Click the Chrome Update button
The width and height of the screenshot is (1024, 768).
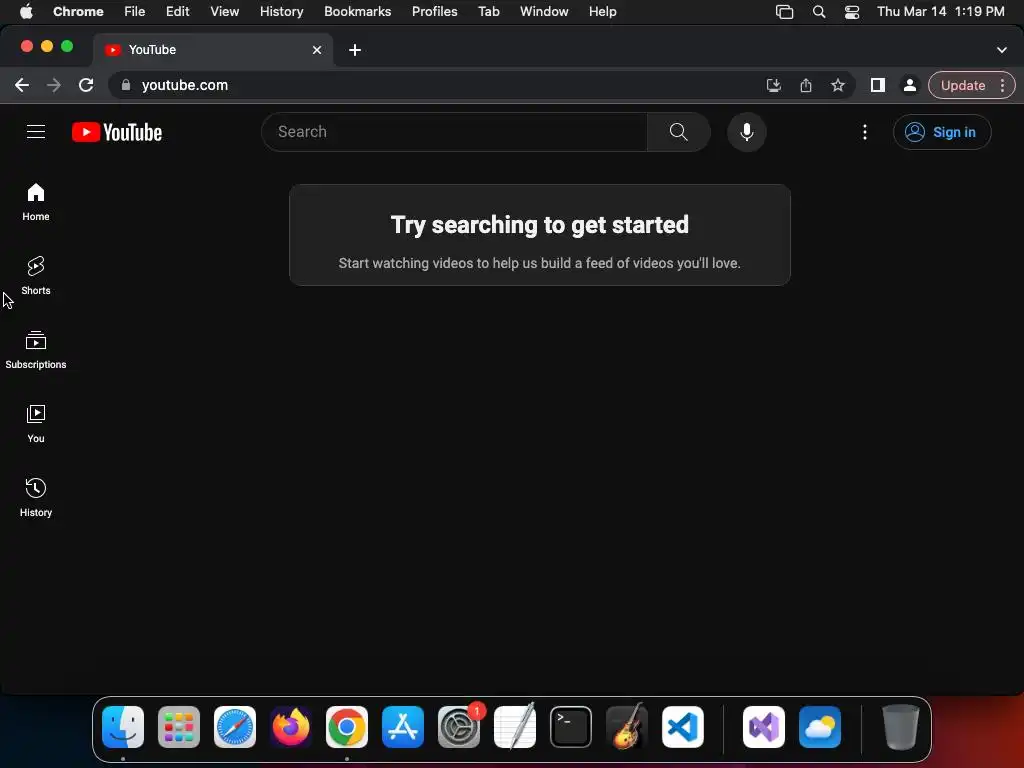pyautogui.click(x=963, y=85)
